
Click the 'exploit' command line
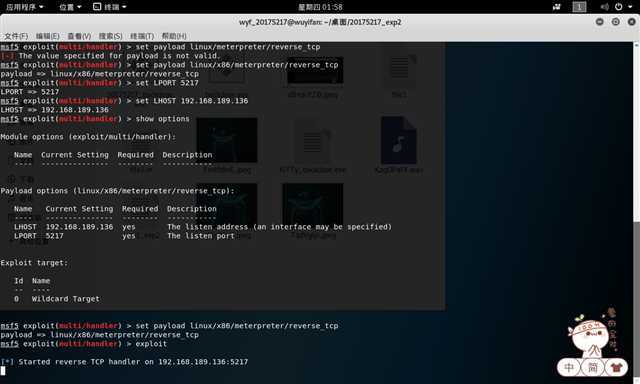click(x=151, y=344)
